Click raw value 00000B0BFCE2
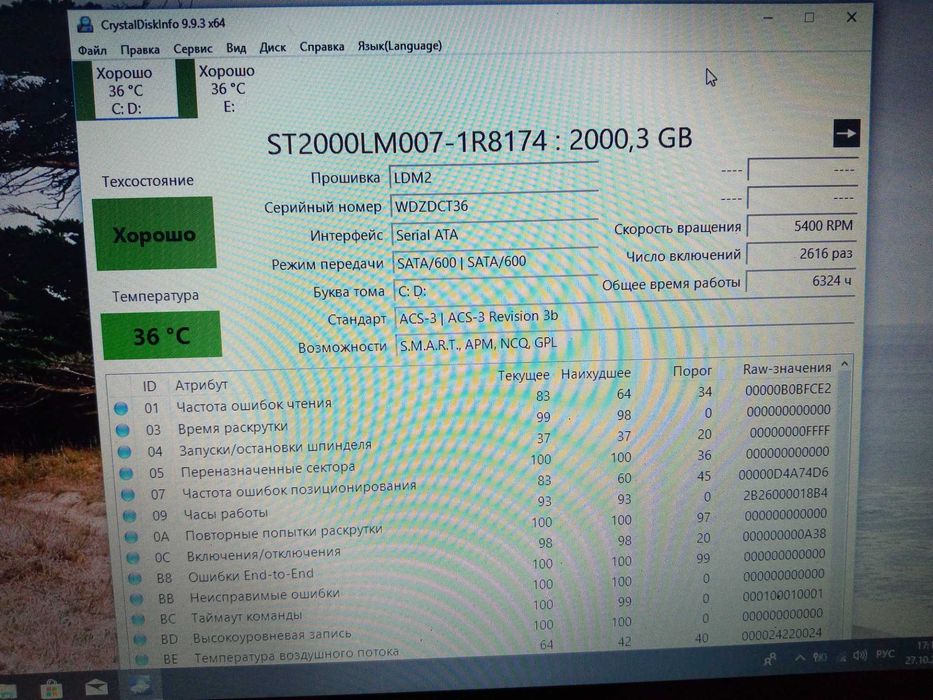 pos(788,389)
